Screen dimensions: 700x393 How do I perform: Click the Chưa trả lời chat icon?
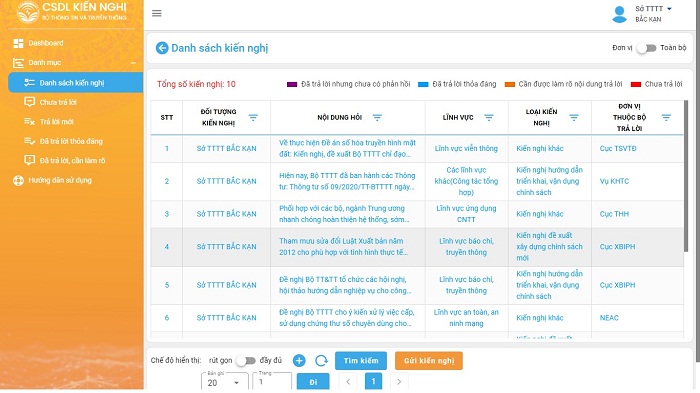(x=29, y=102)
